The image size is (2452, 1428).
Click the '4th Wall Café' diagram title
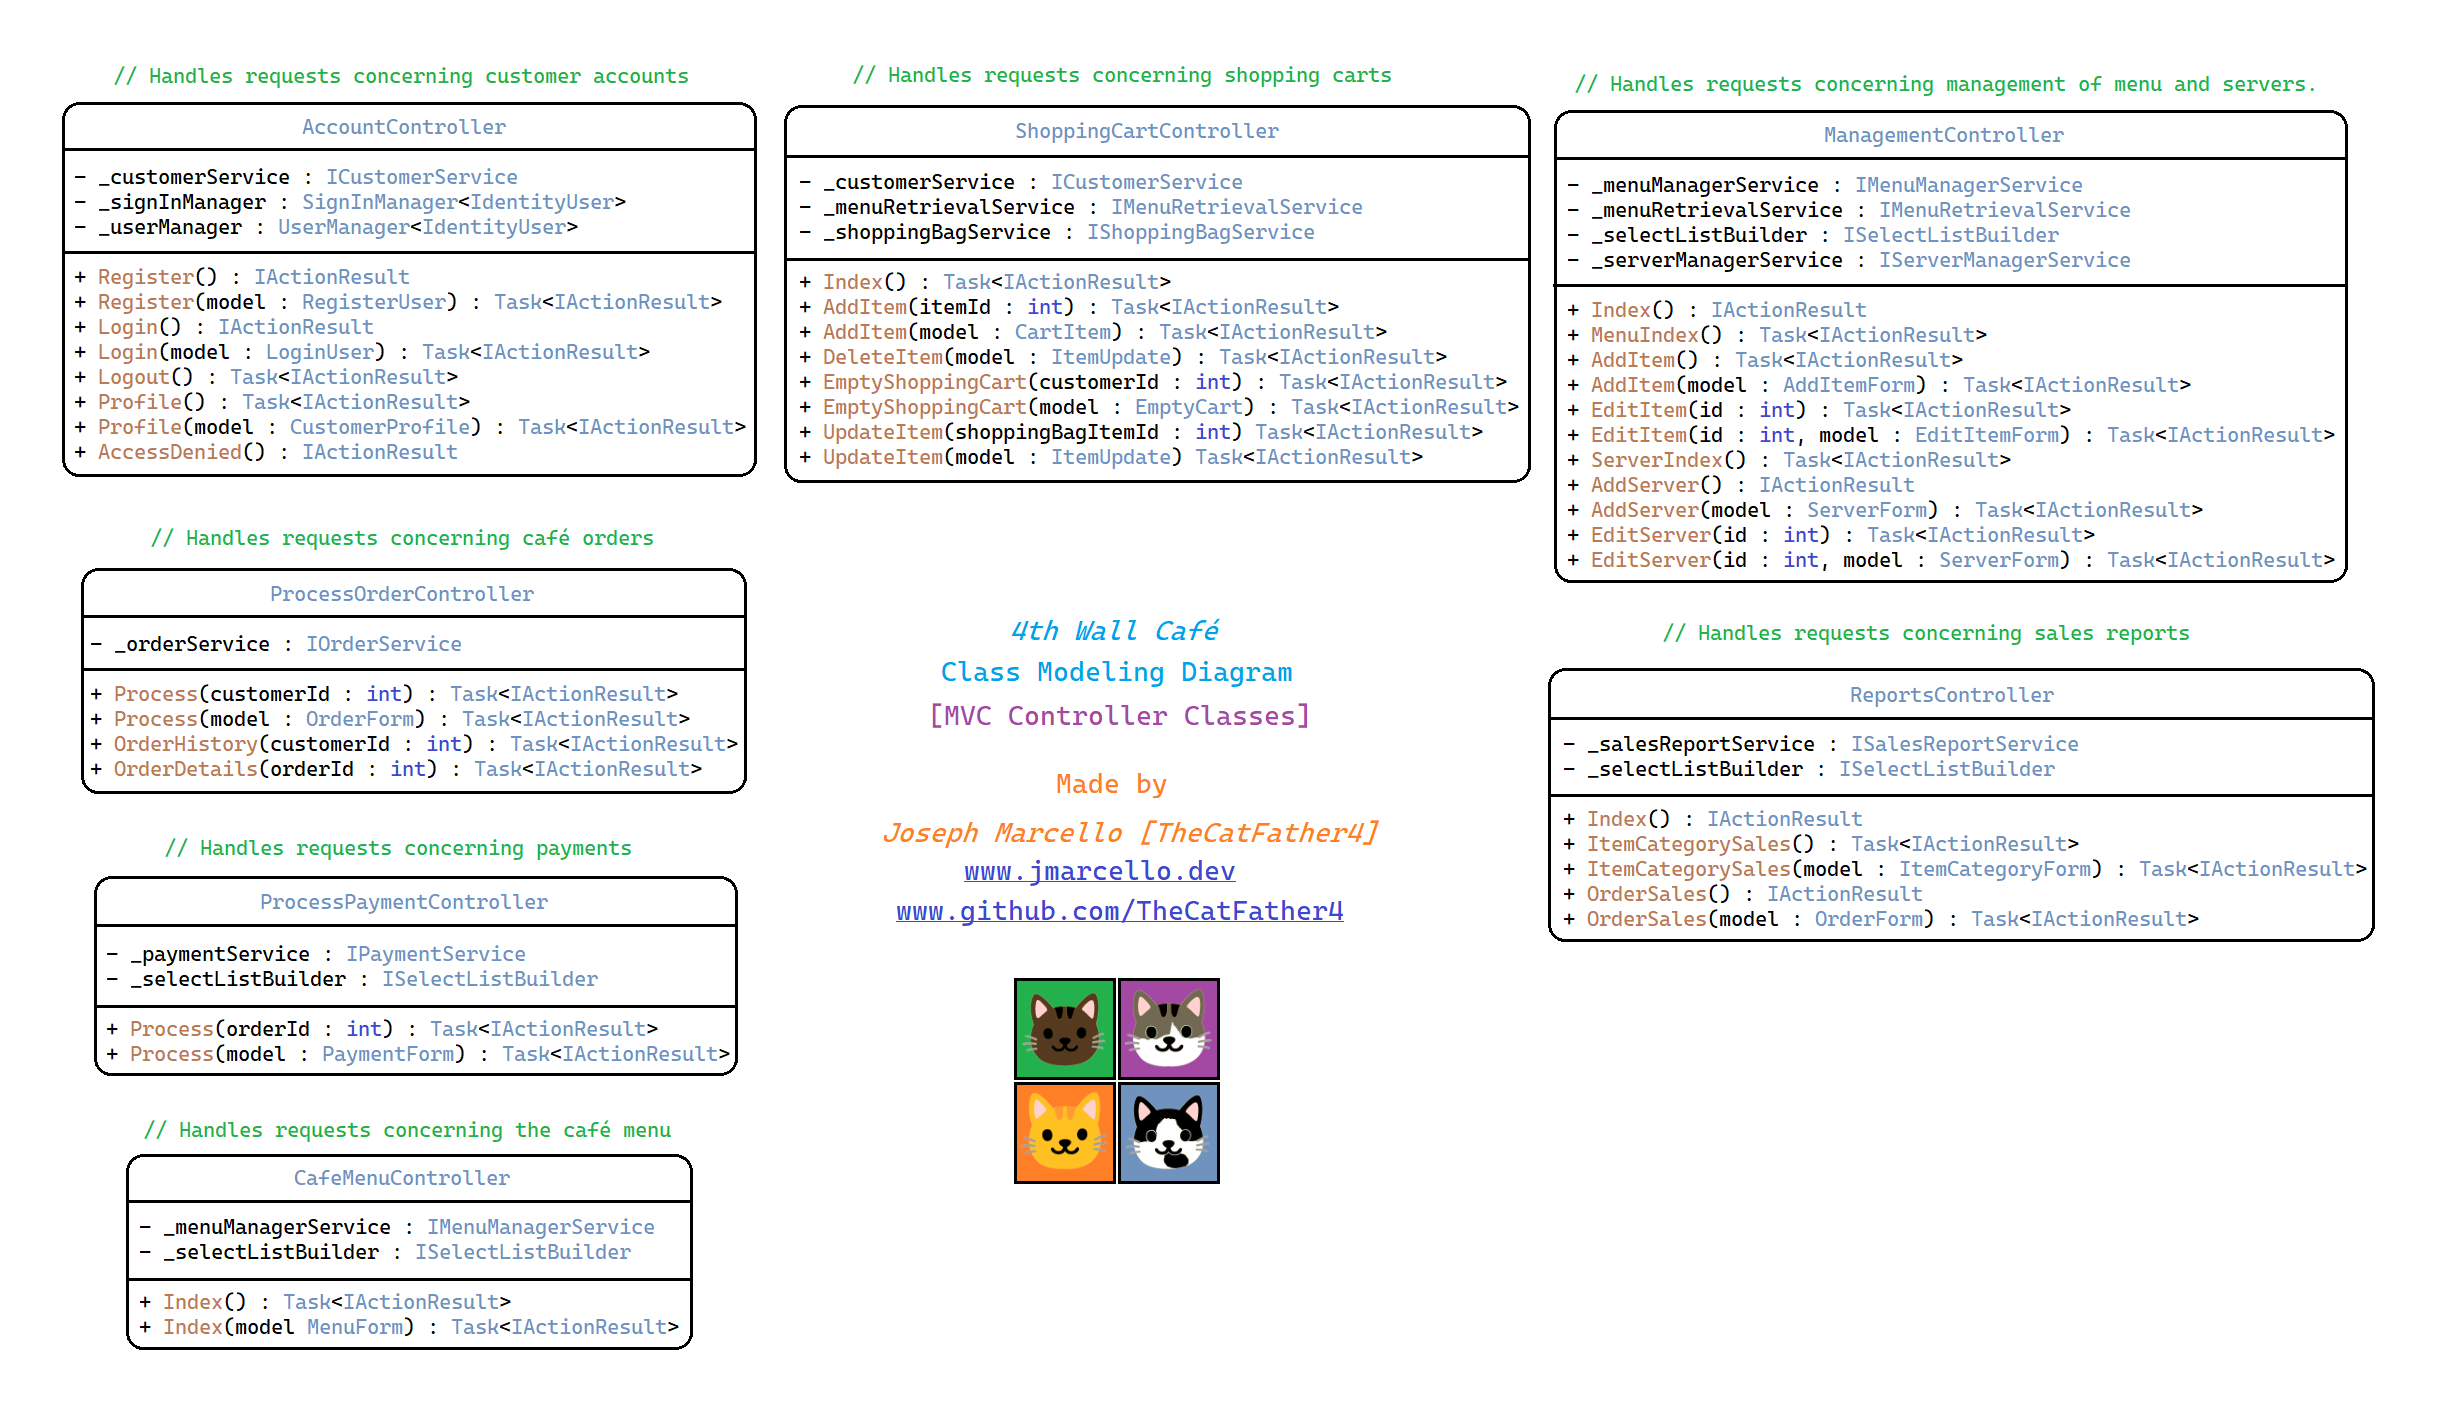[x=1114, y=631]
